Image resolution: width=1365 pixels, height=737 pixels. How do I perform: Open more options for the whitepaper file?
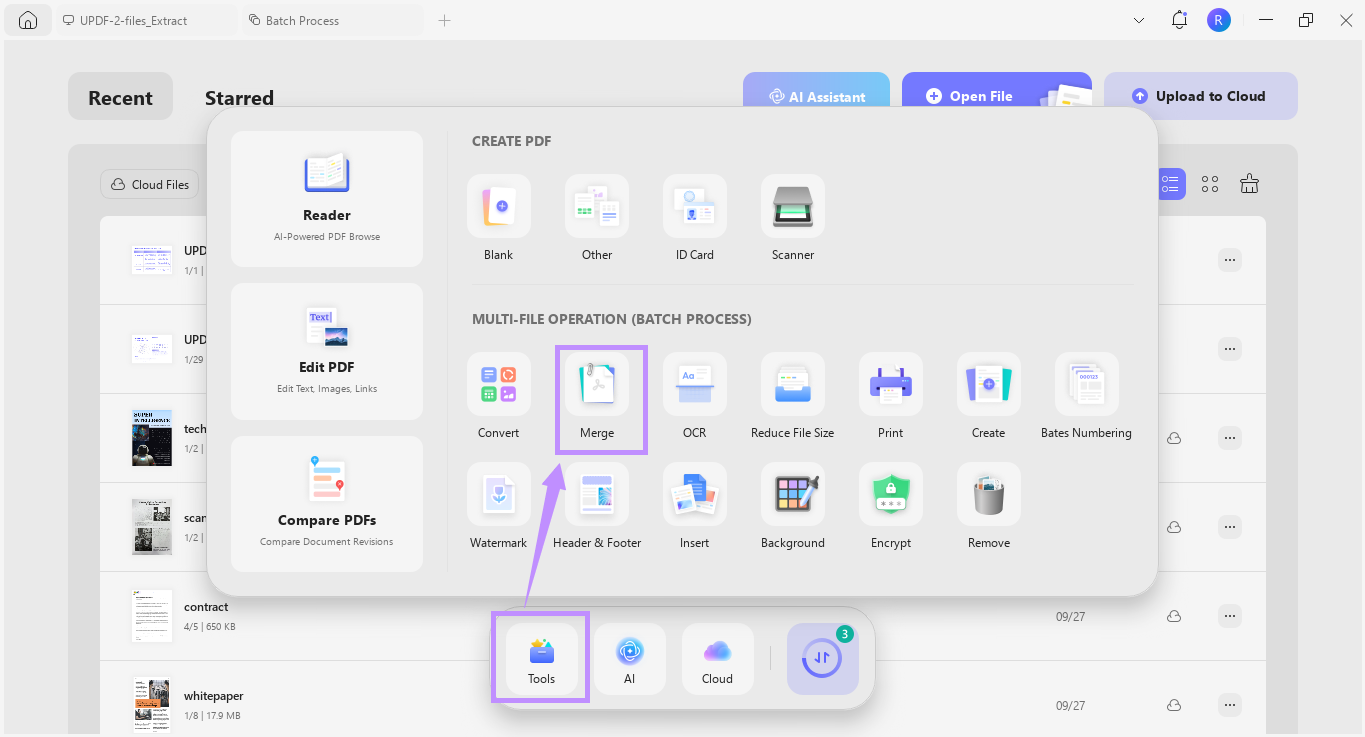1229,704
